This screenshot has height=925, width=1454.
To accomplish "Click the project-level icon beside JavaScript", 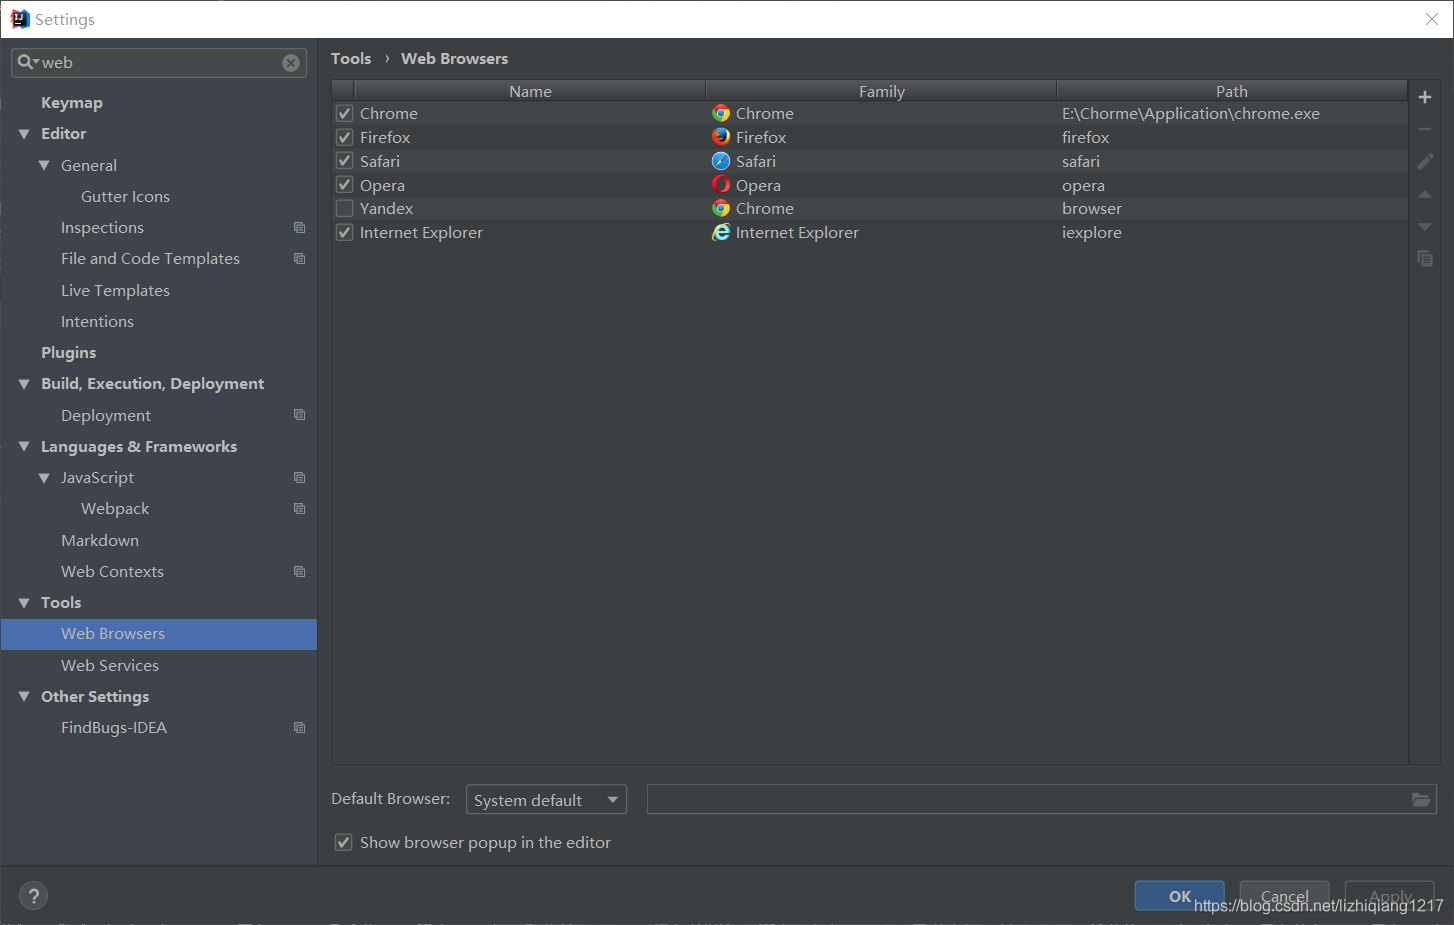I will point(299,478).
